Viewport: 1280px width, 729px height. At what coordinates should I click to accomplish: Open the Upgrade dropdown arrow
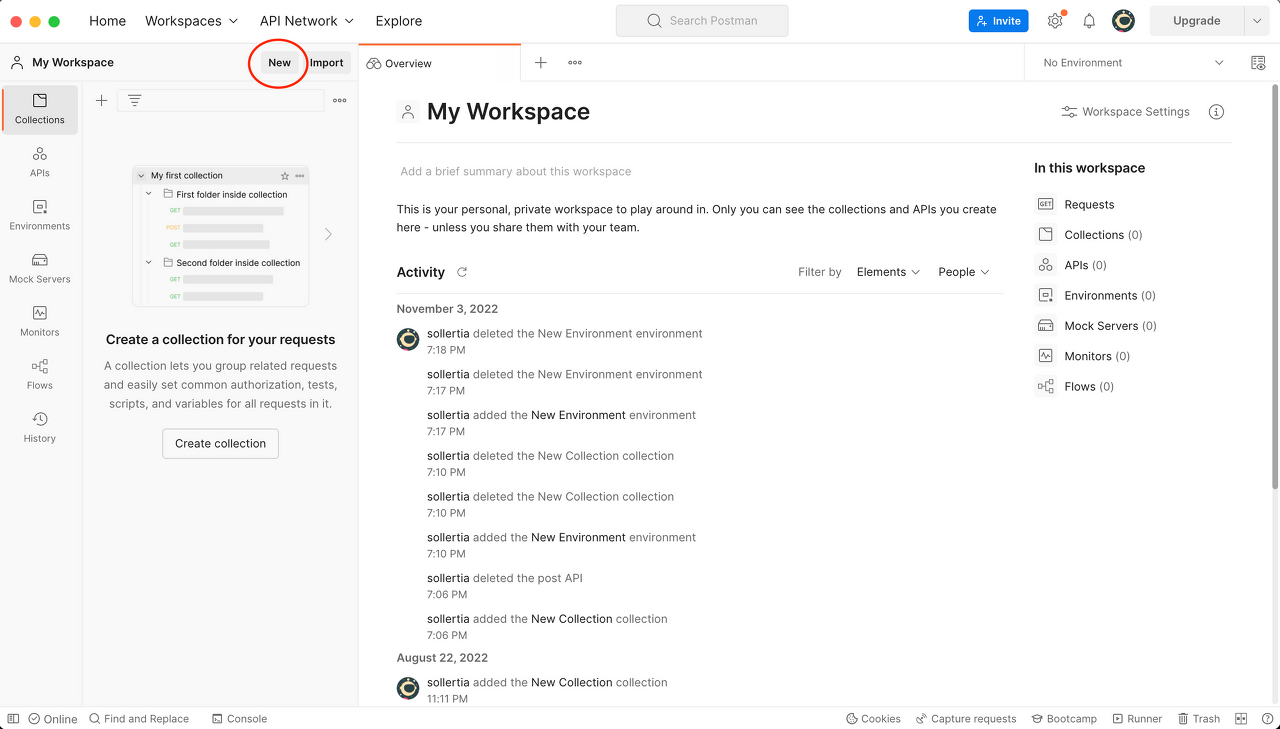click(1256, 21)
